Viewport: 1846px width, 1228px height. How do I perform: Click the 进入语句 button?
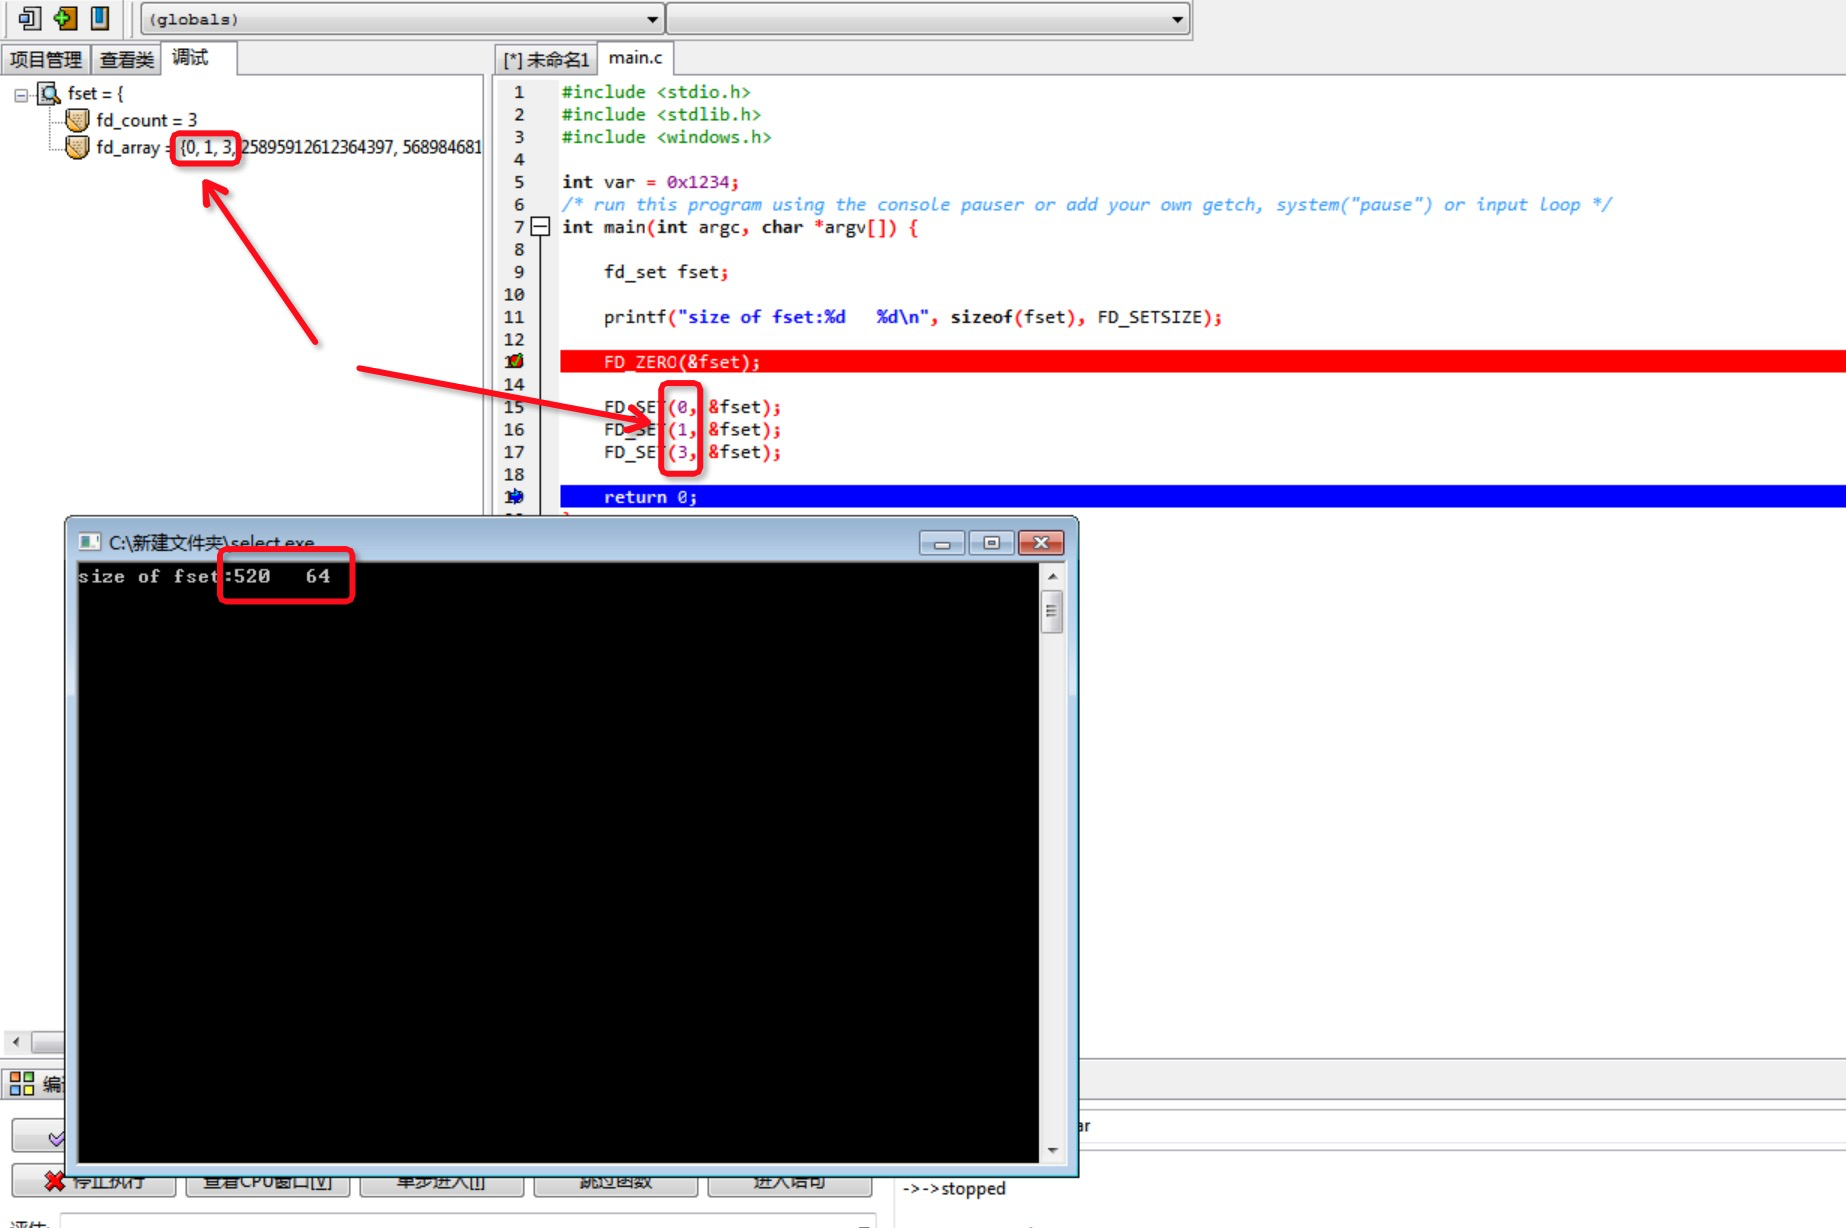click(790, 1182)
